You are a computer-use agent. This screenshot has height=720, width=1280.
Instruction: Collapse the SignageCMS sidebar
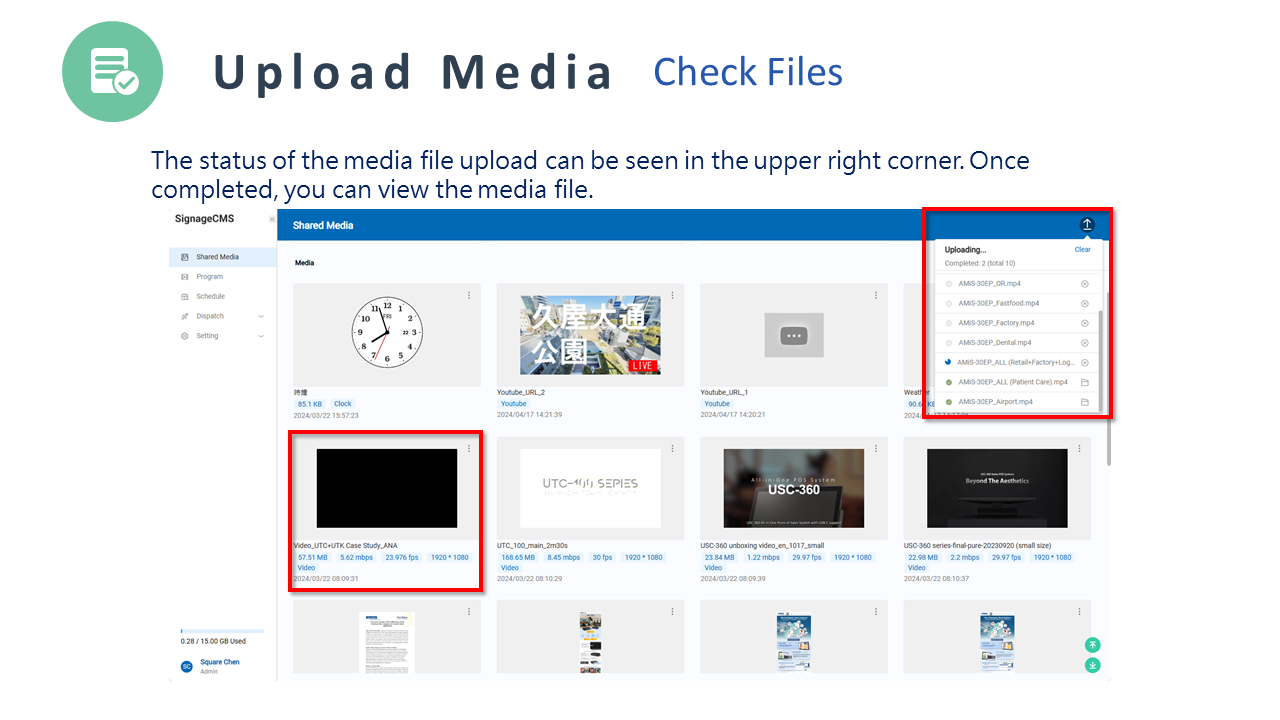click(272, 219)
